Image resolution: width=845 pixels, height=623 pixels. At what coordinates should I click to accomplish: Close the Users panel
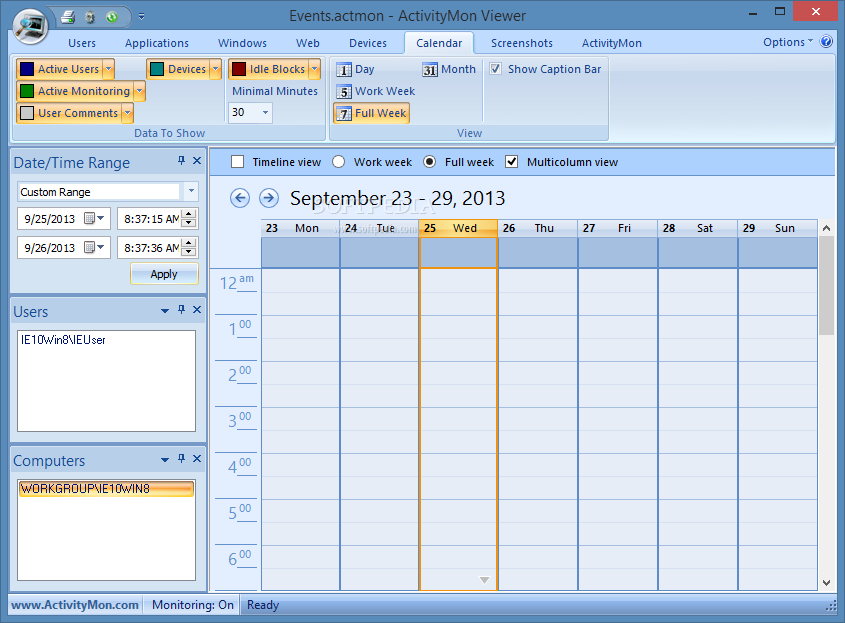197,309
